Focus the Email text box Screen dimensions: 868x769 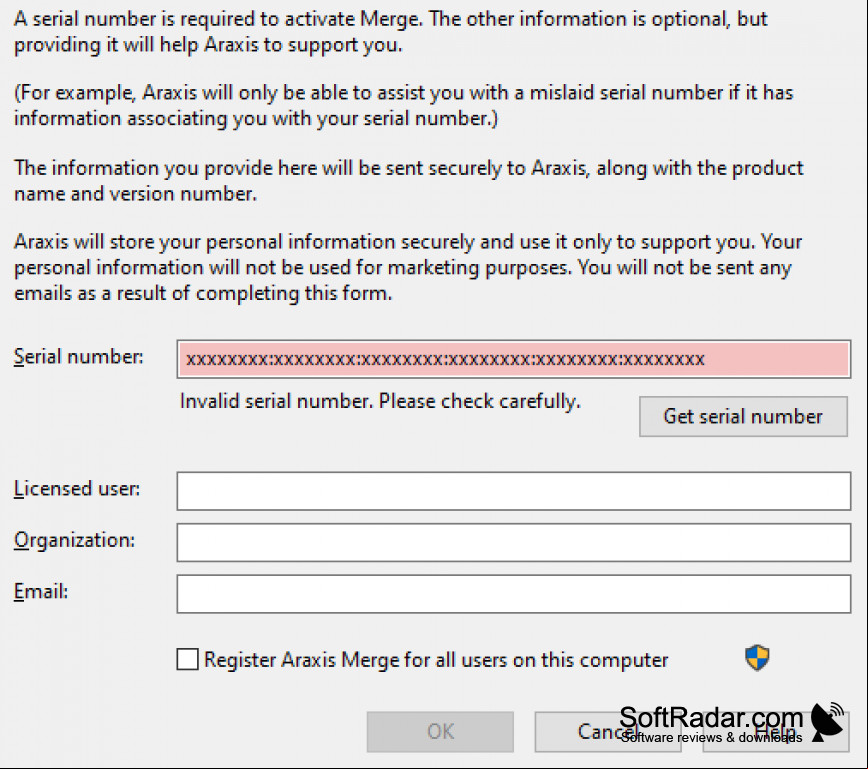click(x=514, y=594)
